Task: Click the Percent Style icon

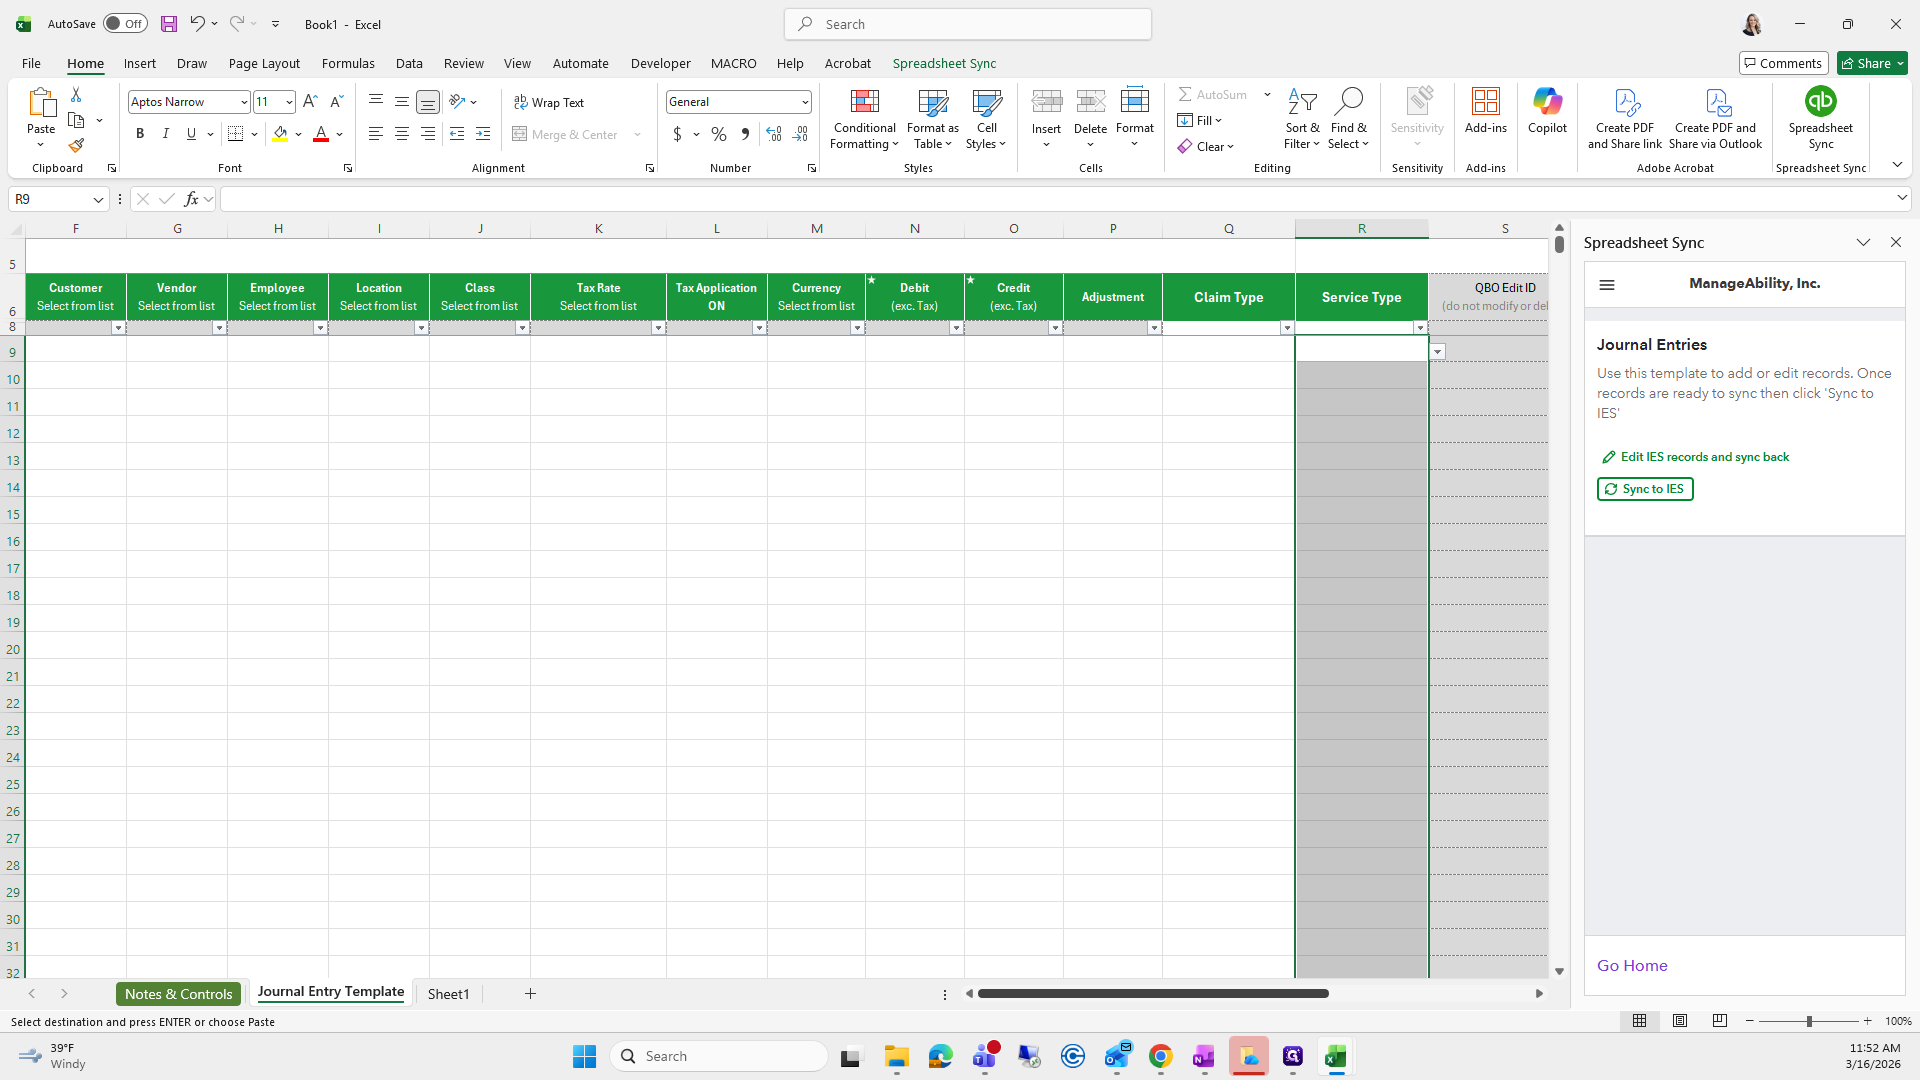Action: (x=718, y=134)
